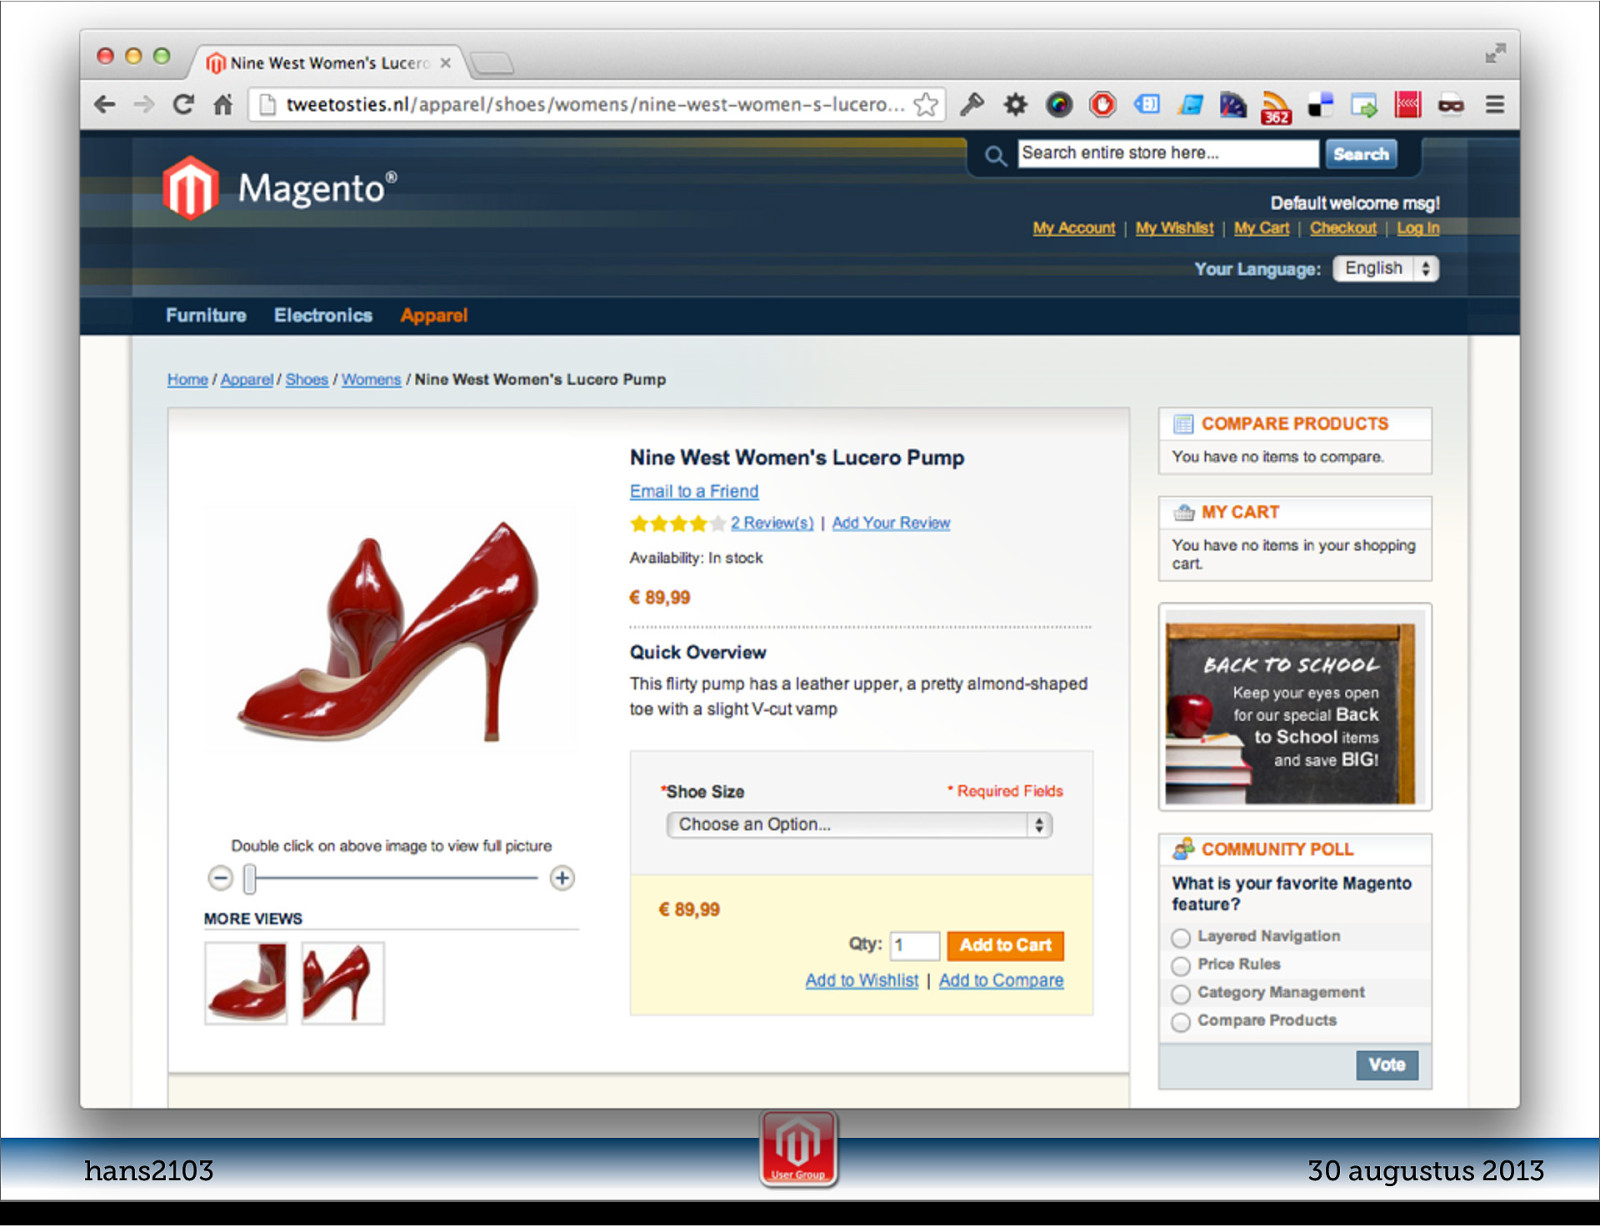The width and height of the screenshot is (1600, 1232).
Task: Click Add to Compare link
Action: (x=1001, y=981)
